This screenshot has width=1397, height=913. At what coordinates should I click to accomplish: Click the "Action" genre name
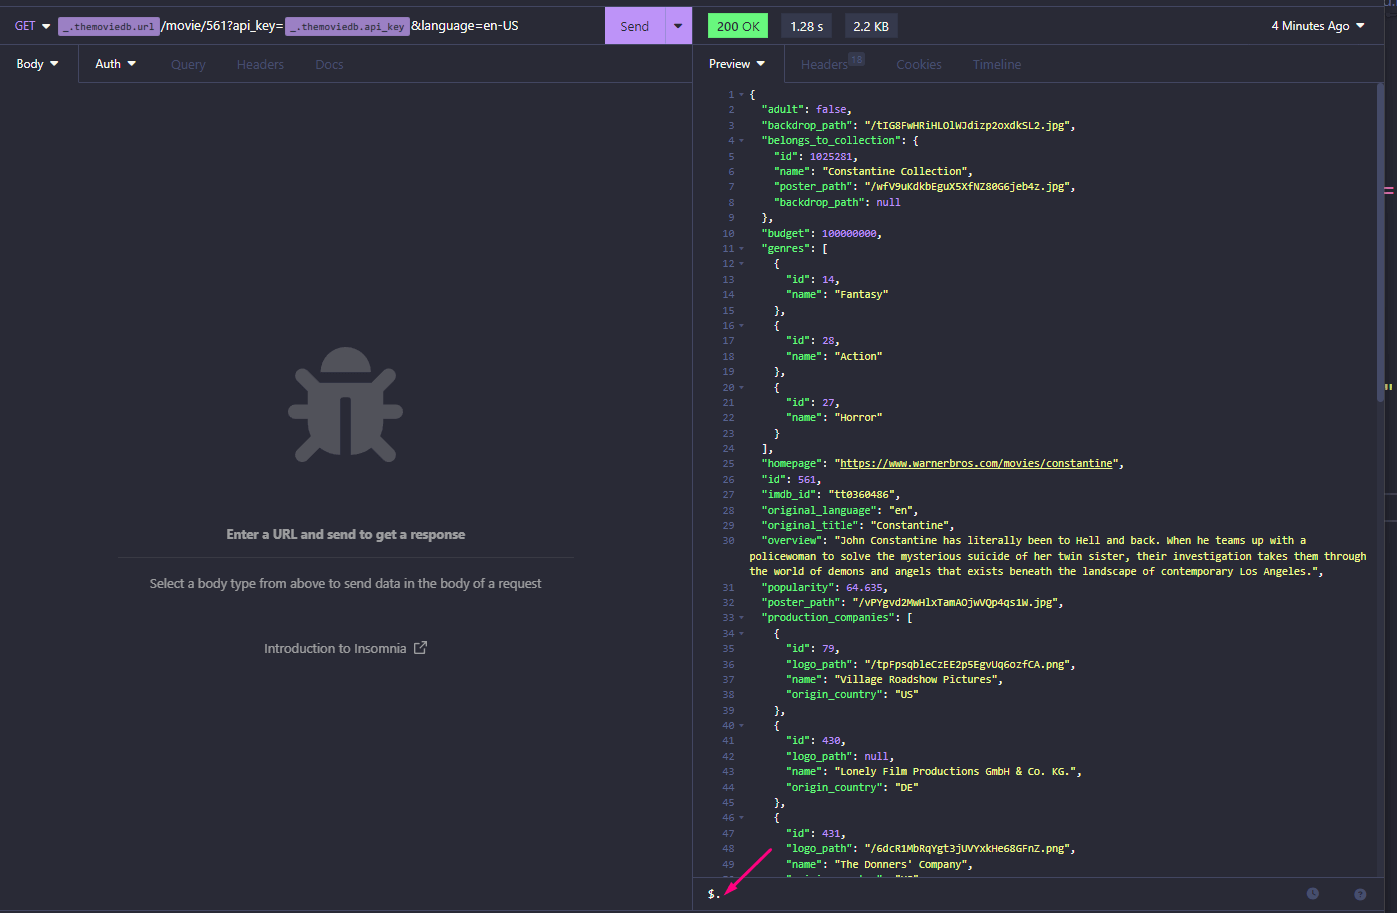coord(858,357)
